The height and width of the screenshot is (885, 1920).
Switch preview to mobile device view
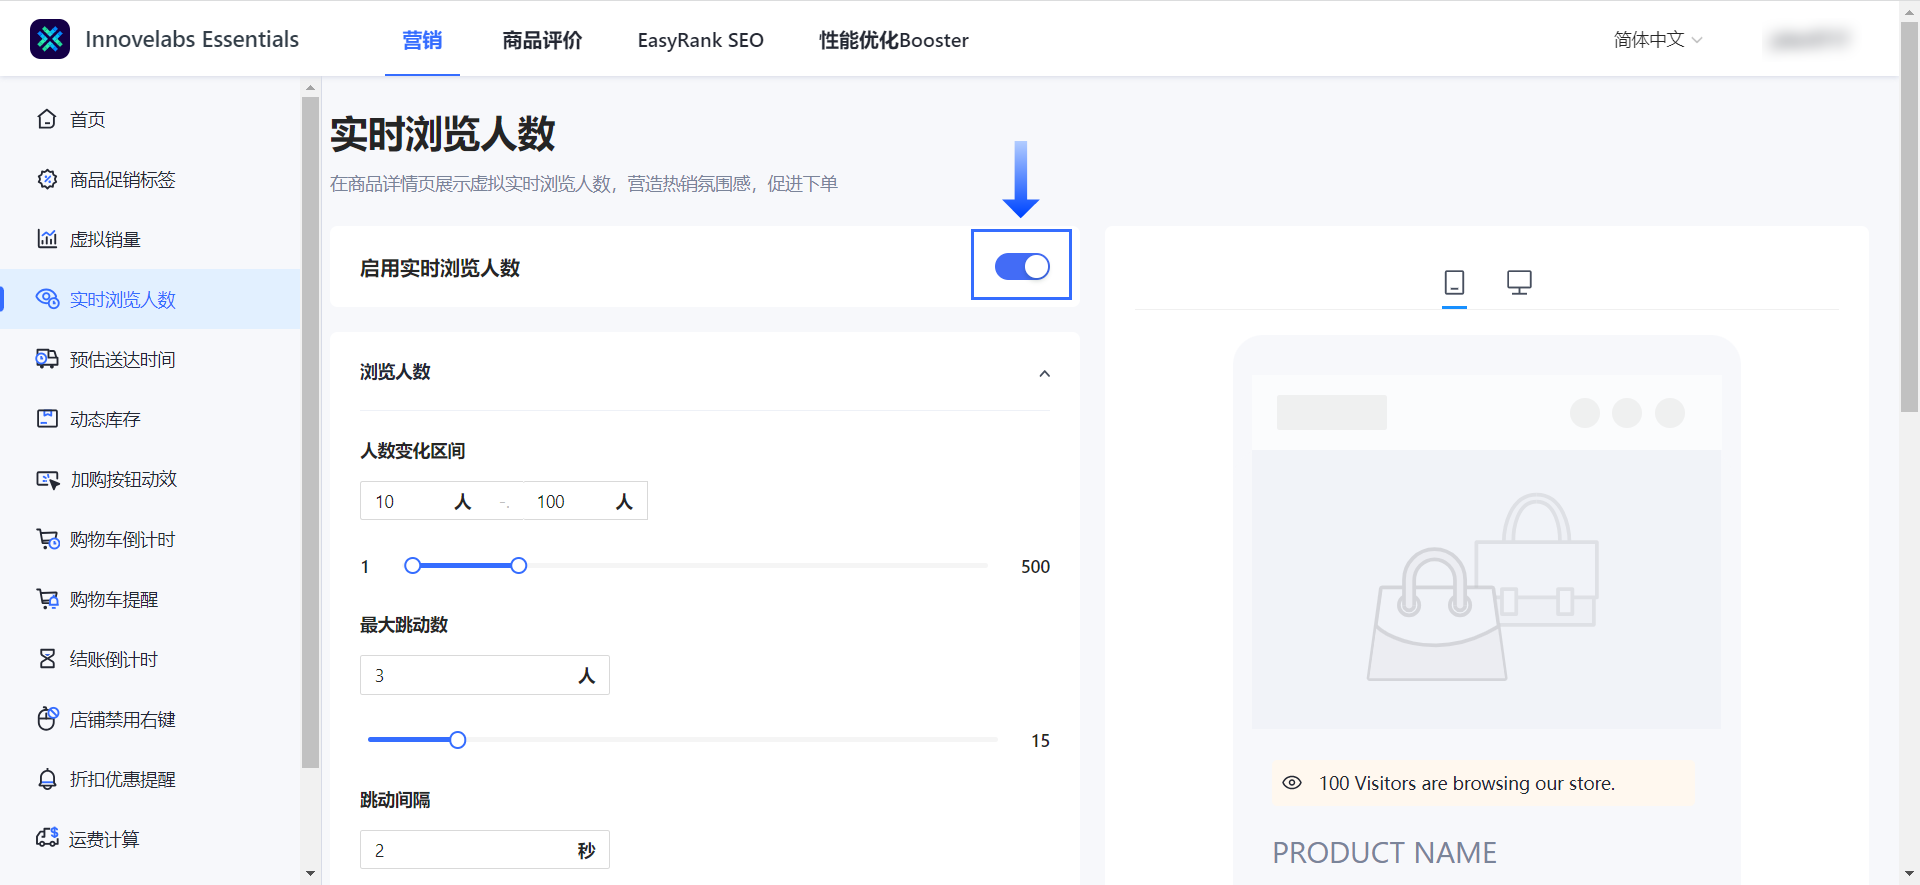pyautogui.click(x=1454, y=283)
